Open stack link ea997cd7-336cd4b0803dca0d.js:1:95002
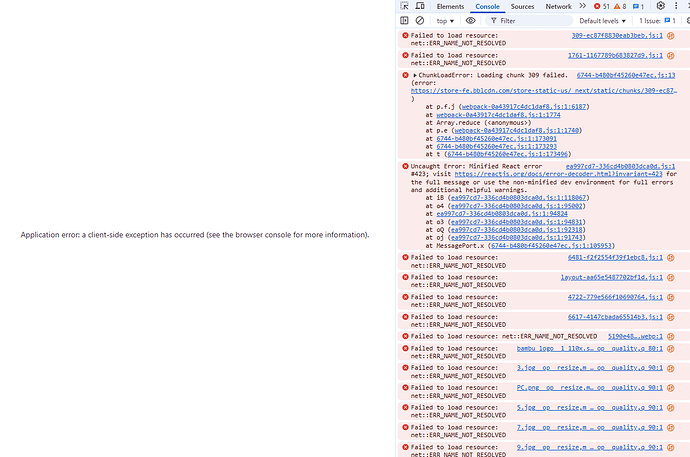The height and width of the screenshot is (457, 690). click(x=517, y=206)
